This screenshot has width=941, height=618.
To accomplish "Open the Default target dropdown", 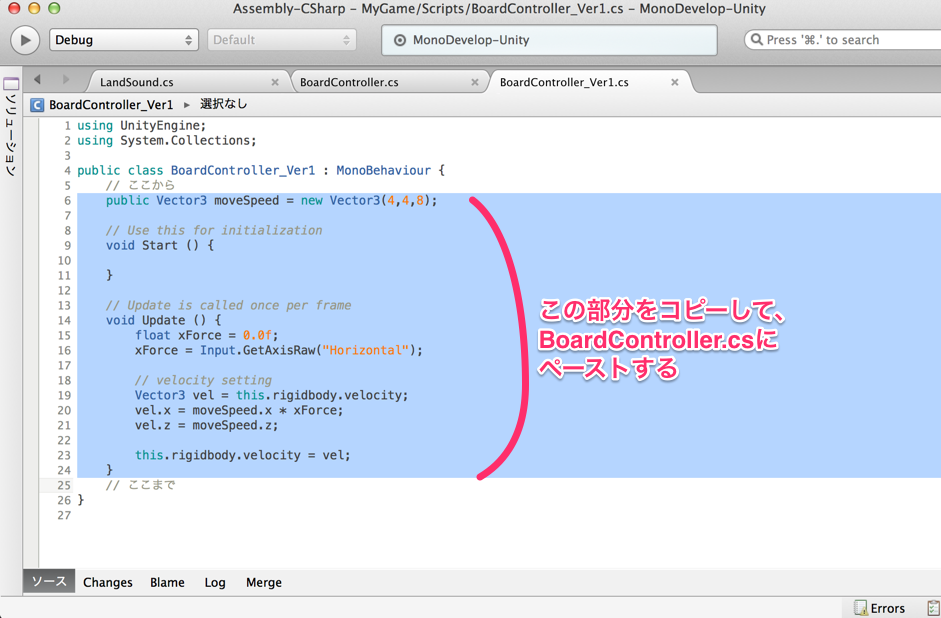I will 281,40.
